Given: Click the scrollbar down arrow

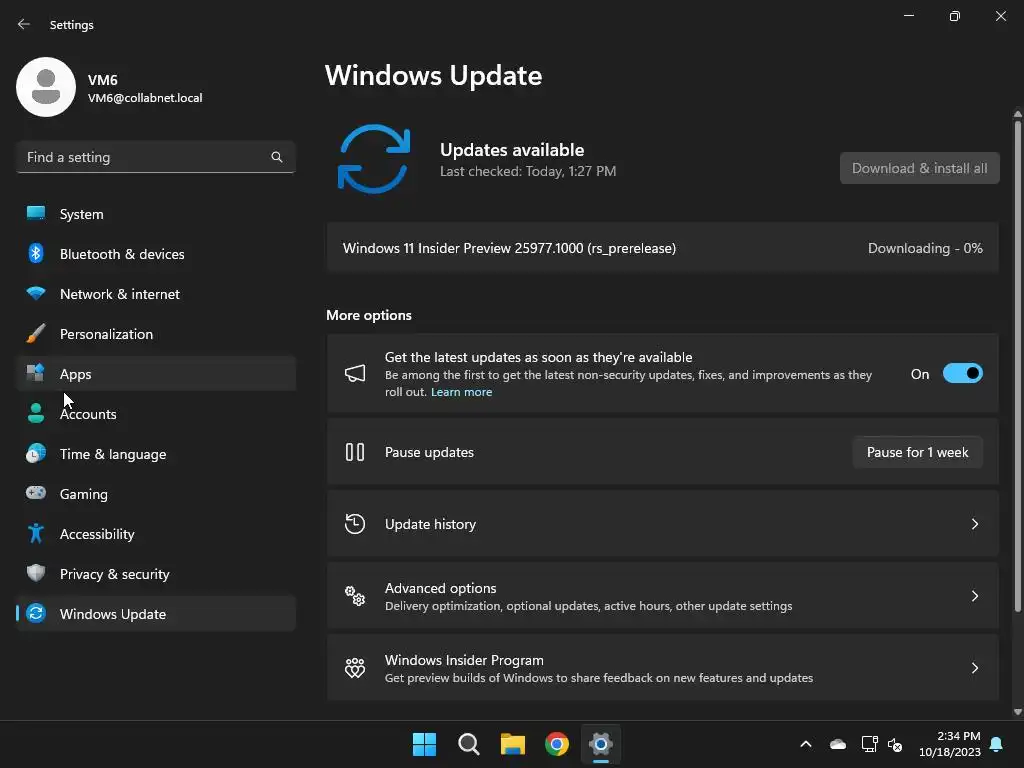Looking at the screenshot, I should 1017,712.
